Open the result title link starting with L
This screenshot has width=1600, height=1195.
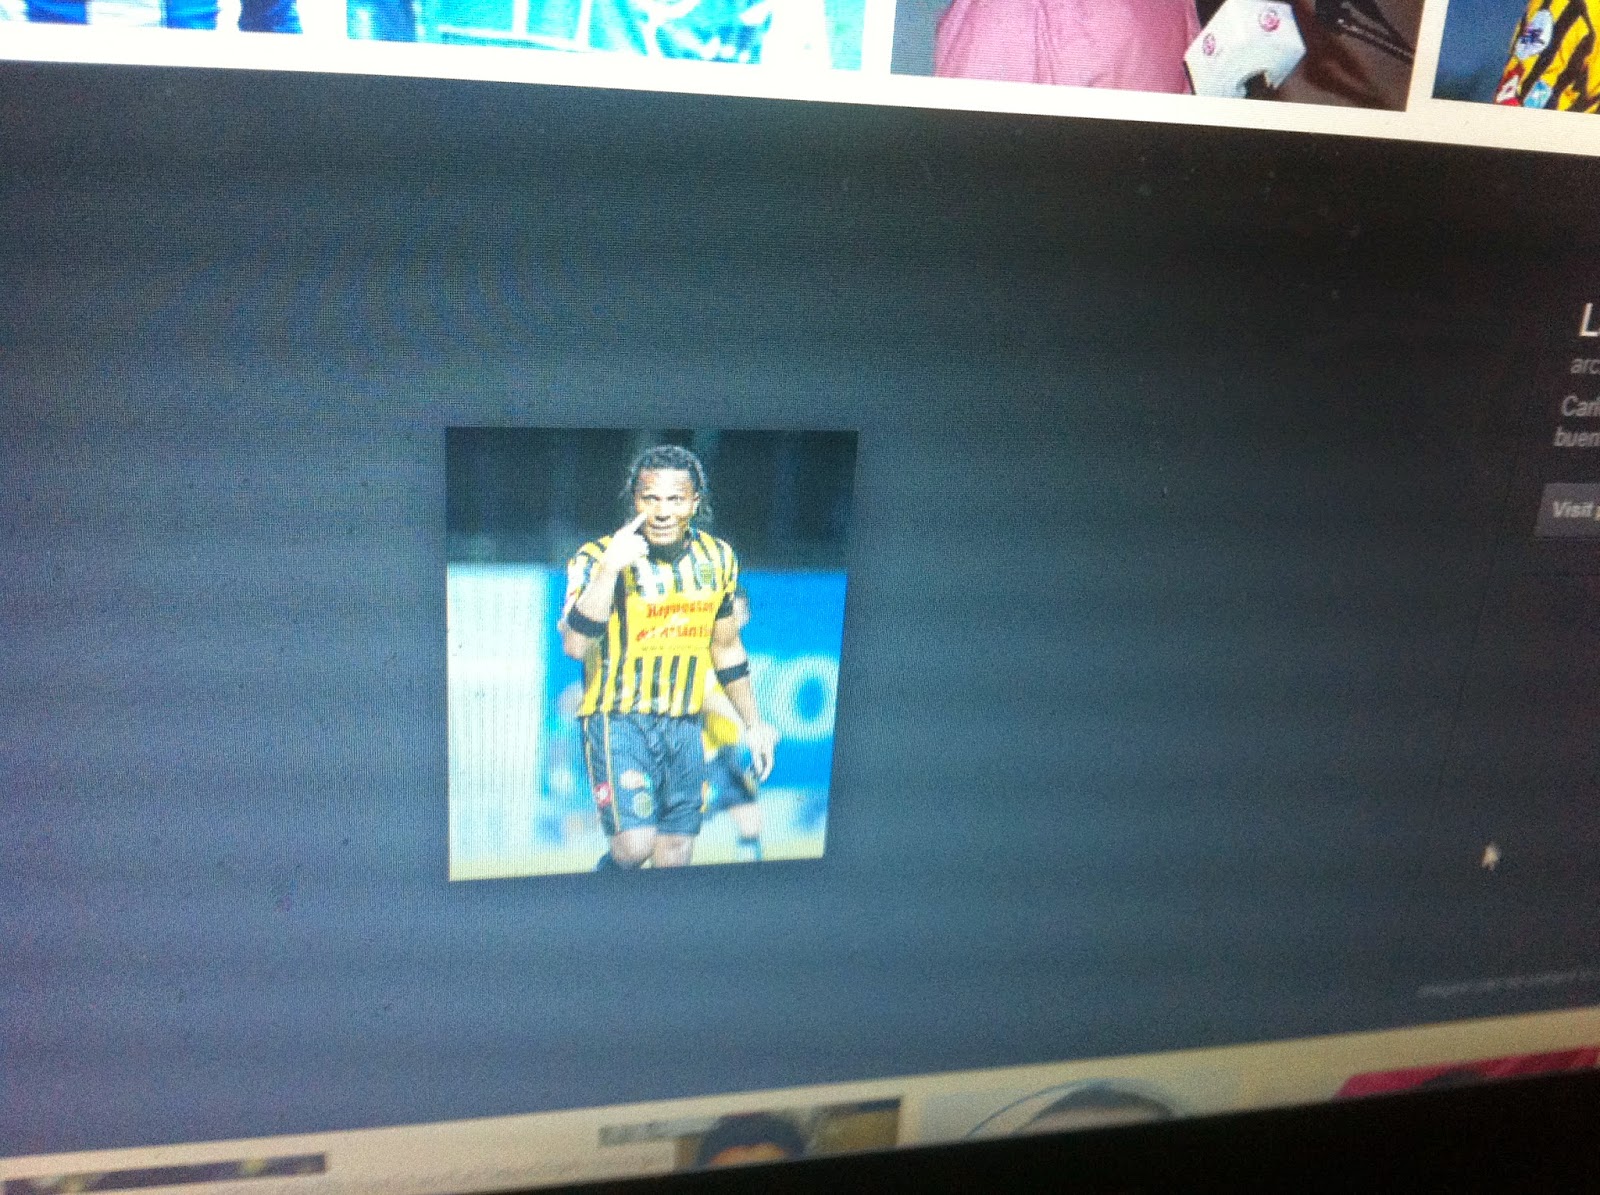tap(1588, 322)
